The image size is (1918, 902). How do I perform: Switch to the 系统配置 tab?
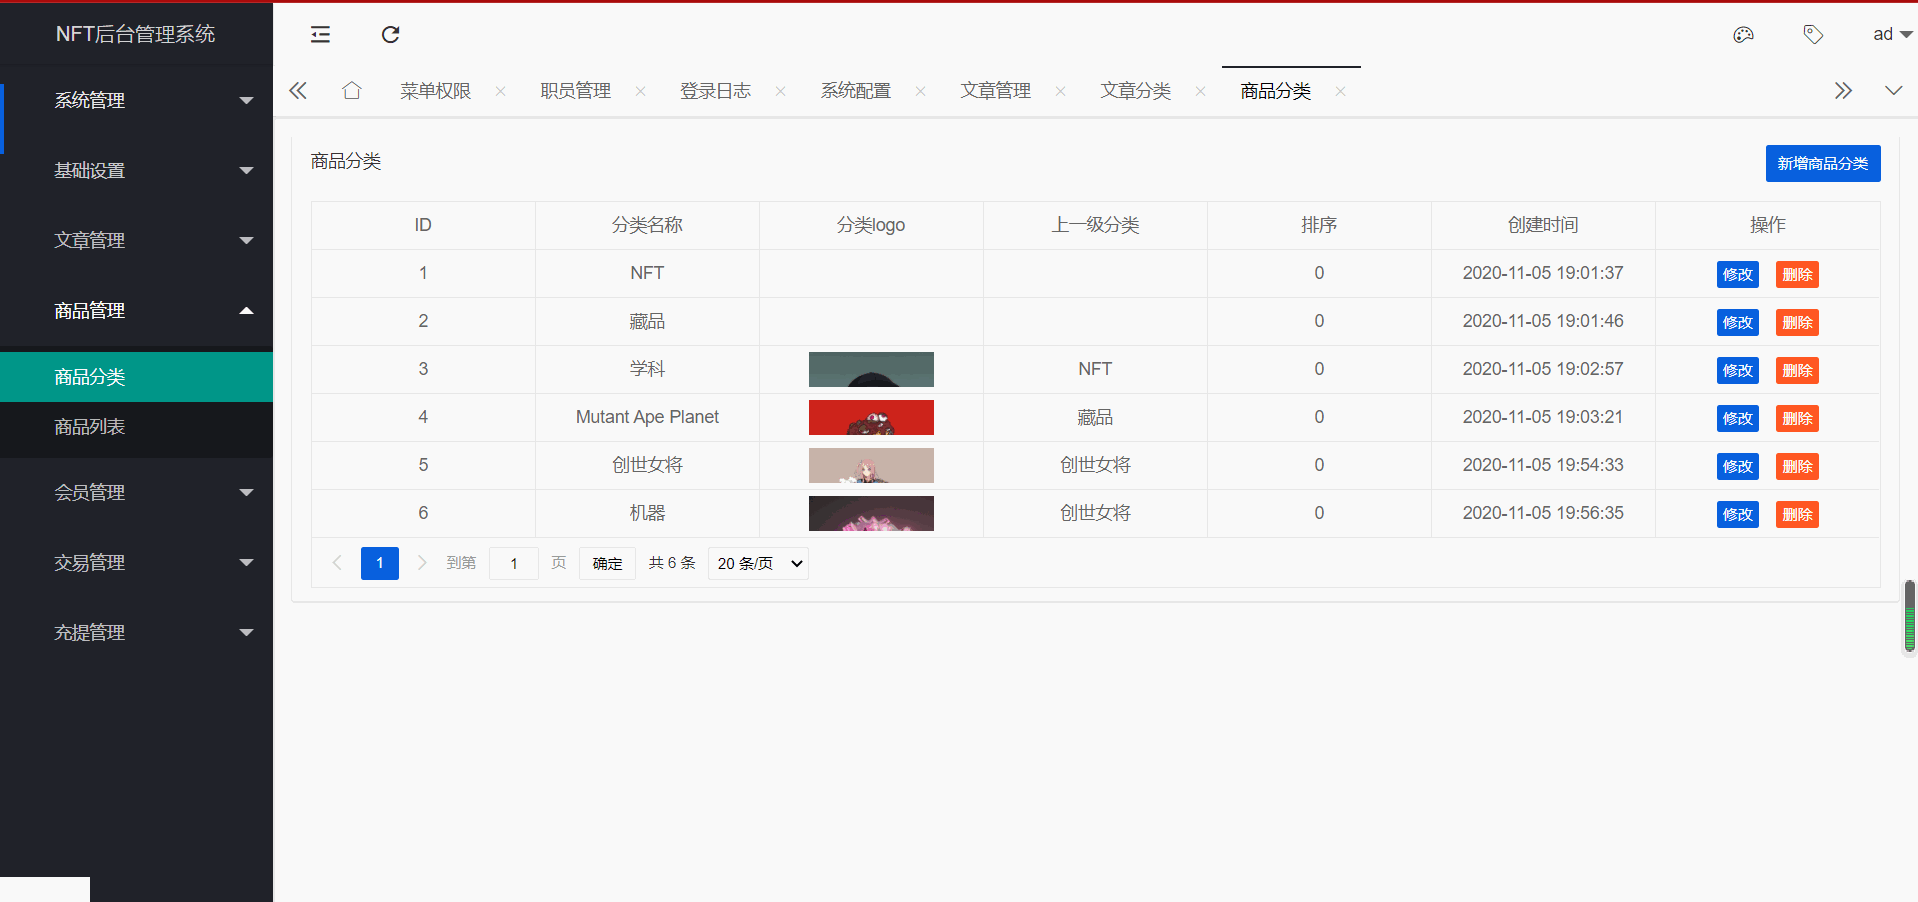(x=855, y=91)
